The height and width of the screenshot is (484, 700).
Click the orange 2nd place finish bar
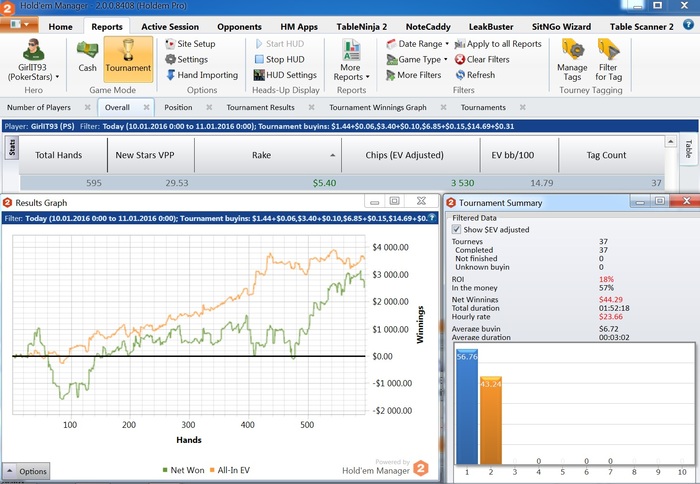(x=491, y=420)
